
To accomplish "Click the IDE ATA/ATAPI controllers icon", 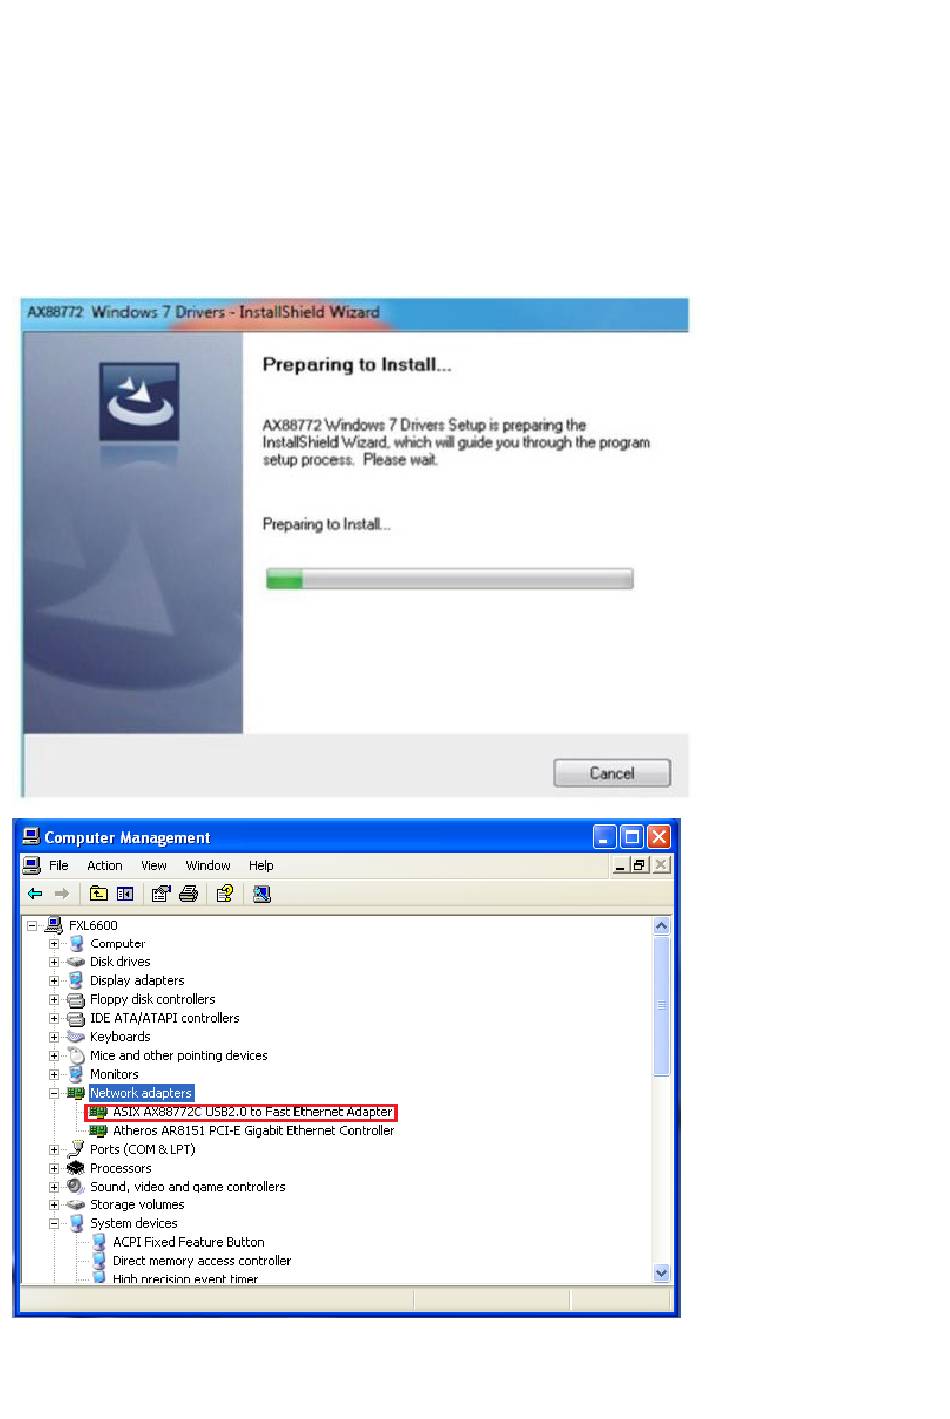I will (x=76, y=1019).
